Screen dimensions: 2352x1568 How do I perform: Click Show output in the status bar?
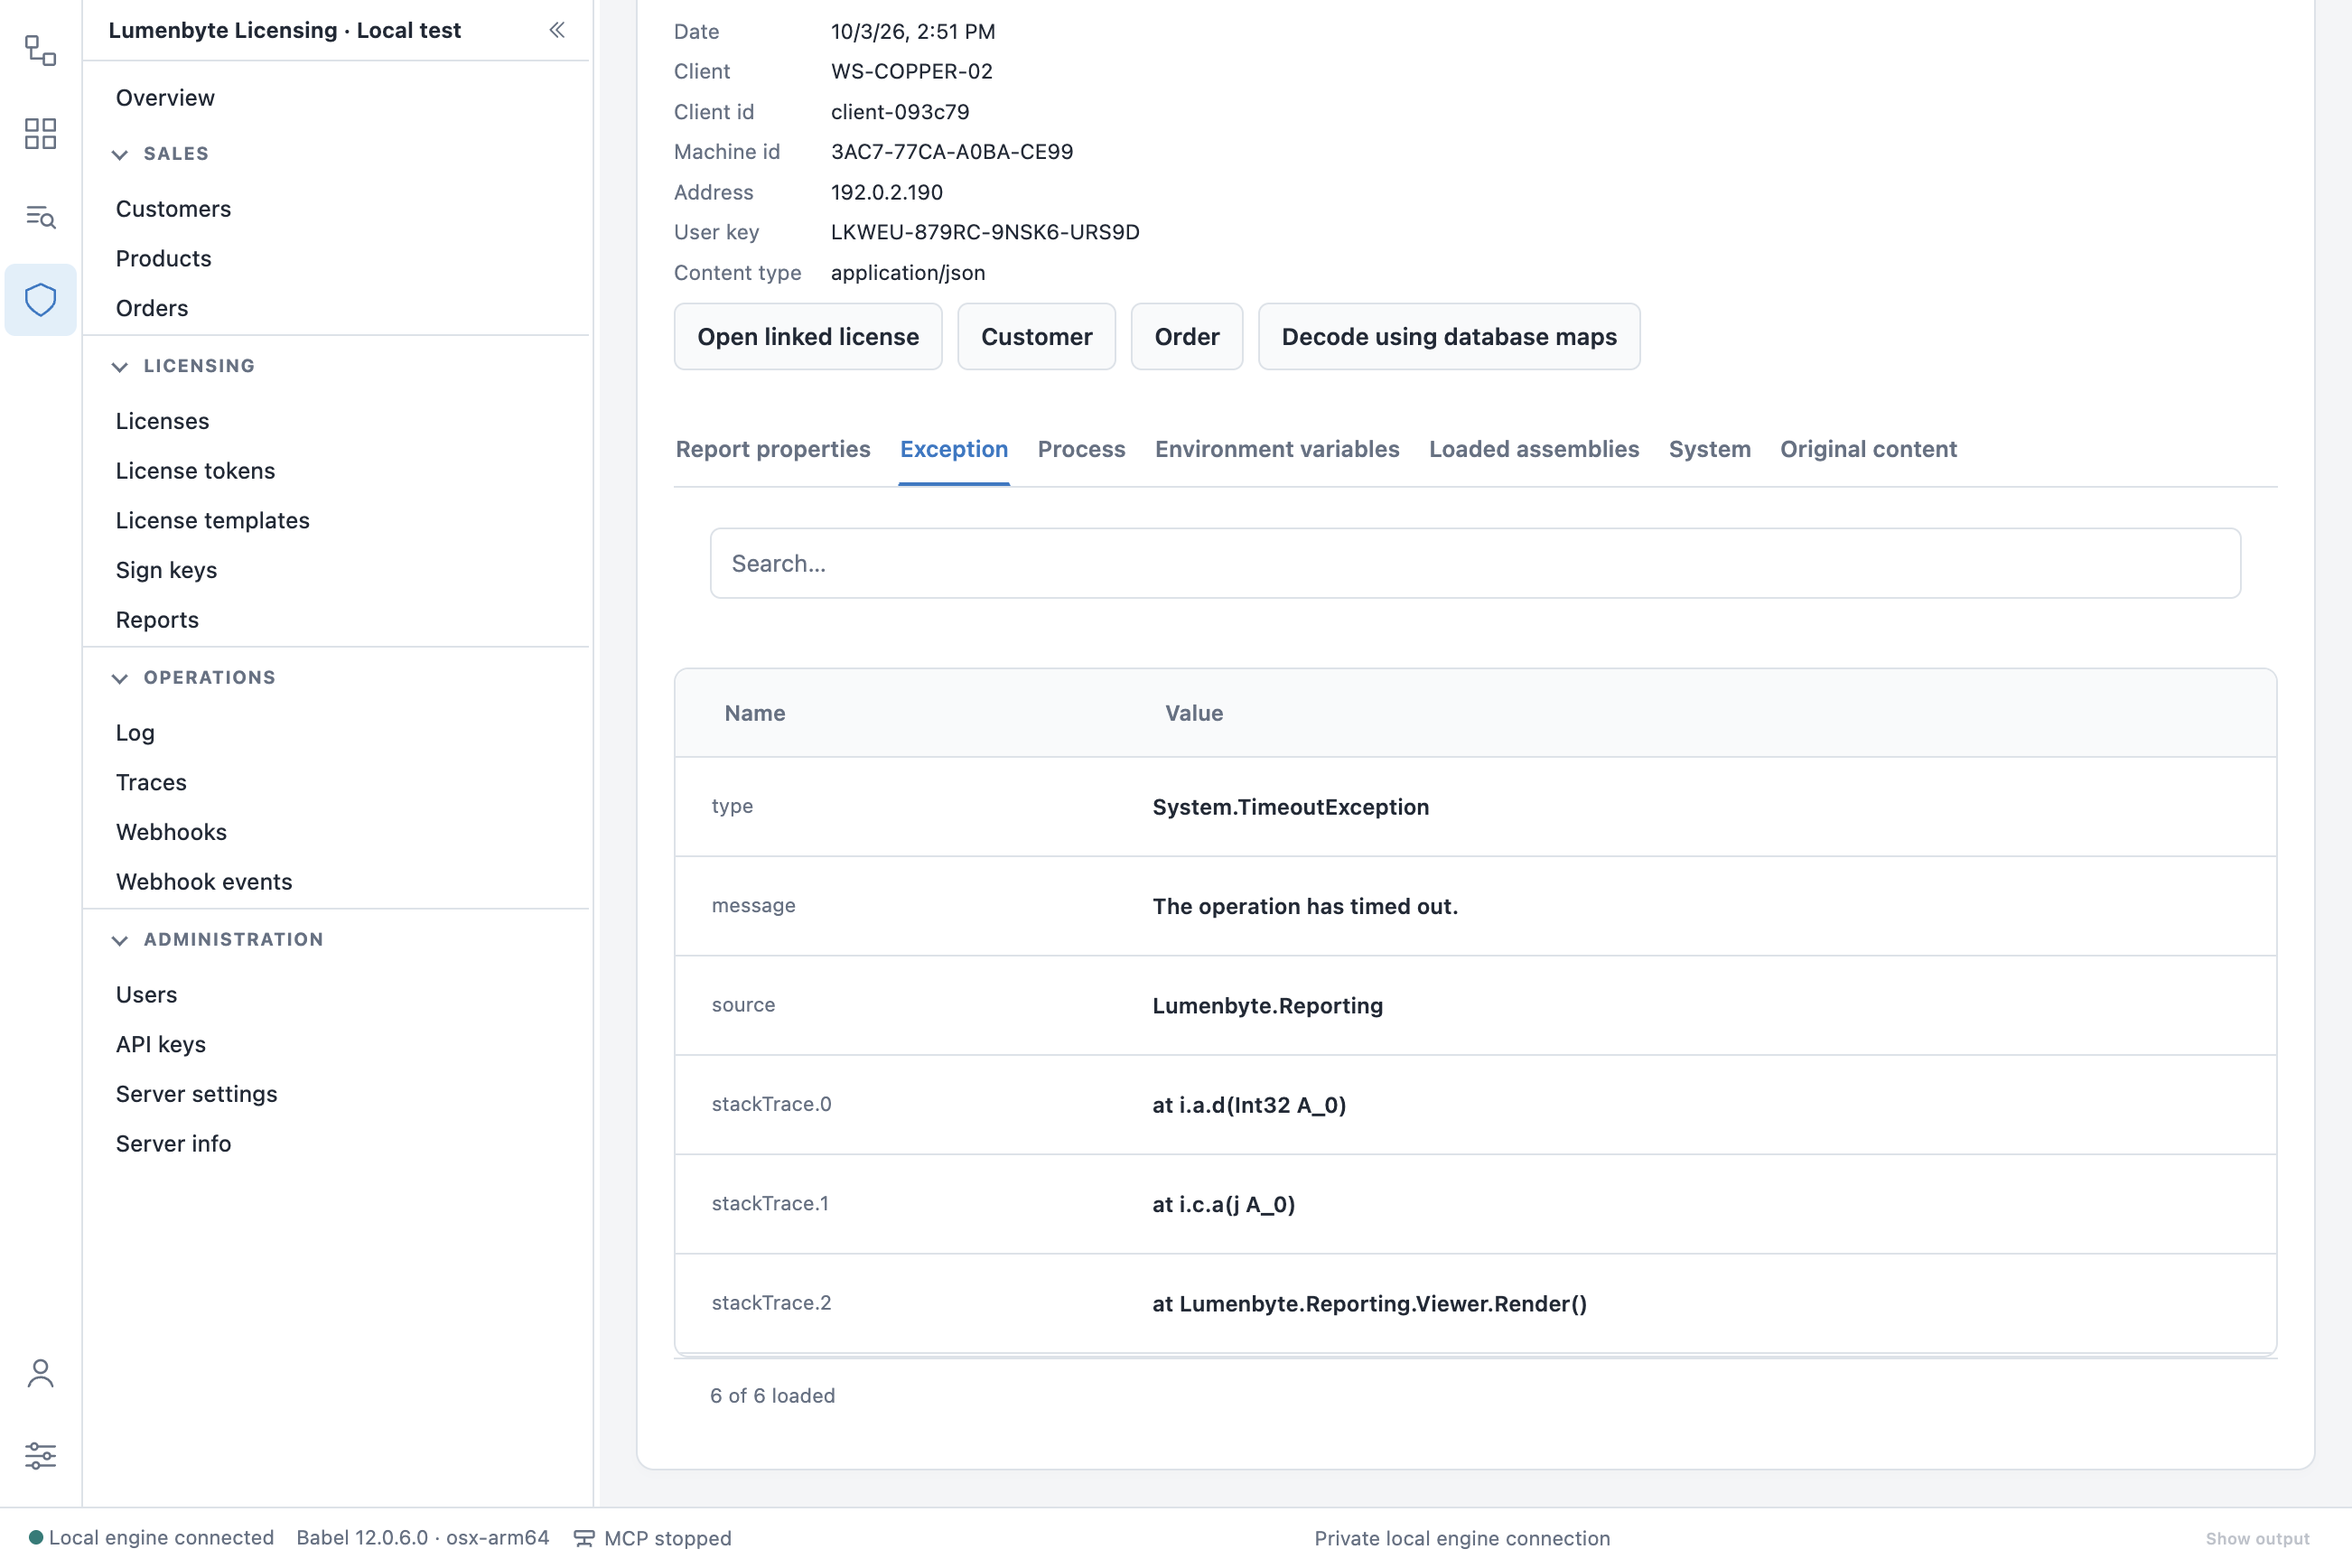click(x=2257, y=1538)
